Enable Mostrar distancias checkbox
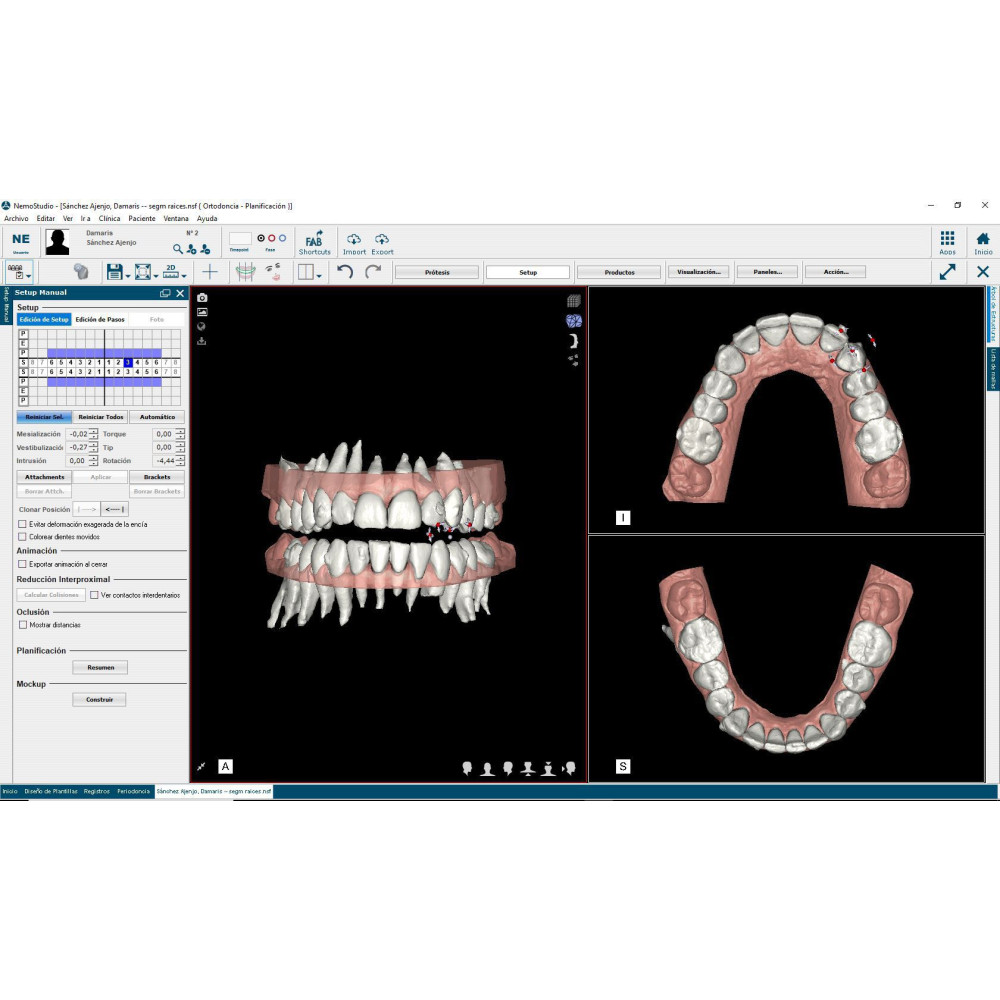Viewport: 1000px width, 1000px height. 23,625
